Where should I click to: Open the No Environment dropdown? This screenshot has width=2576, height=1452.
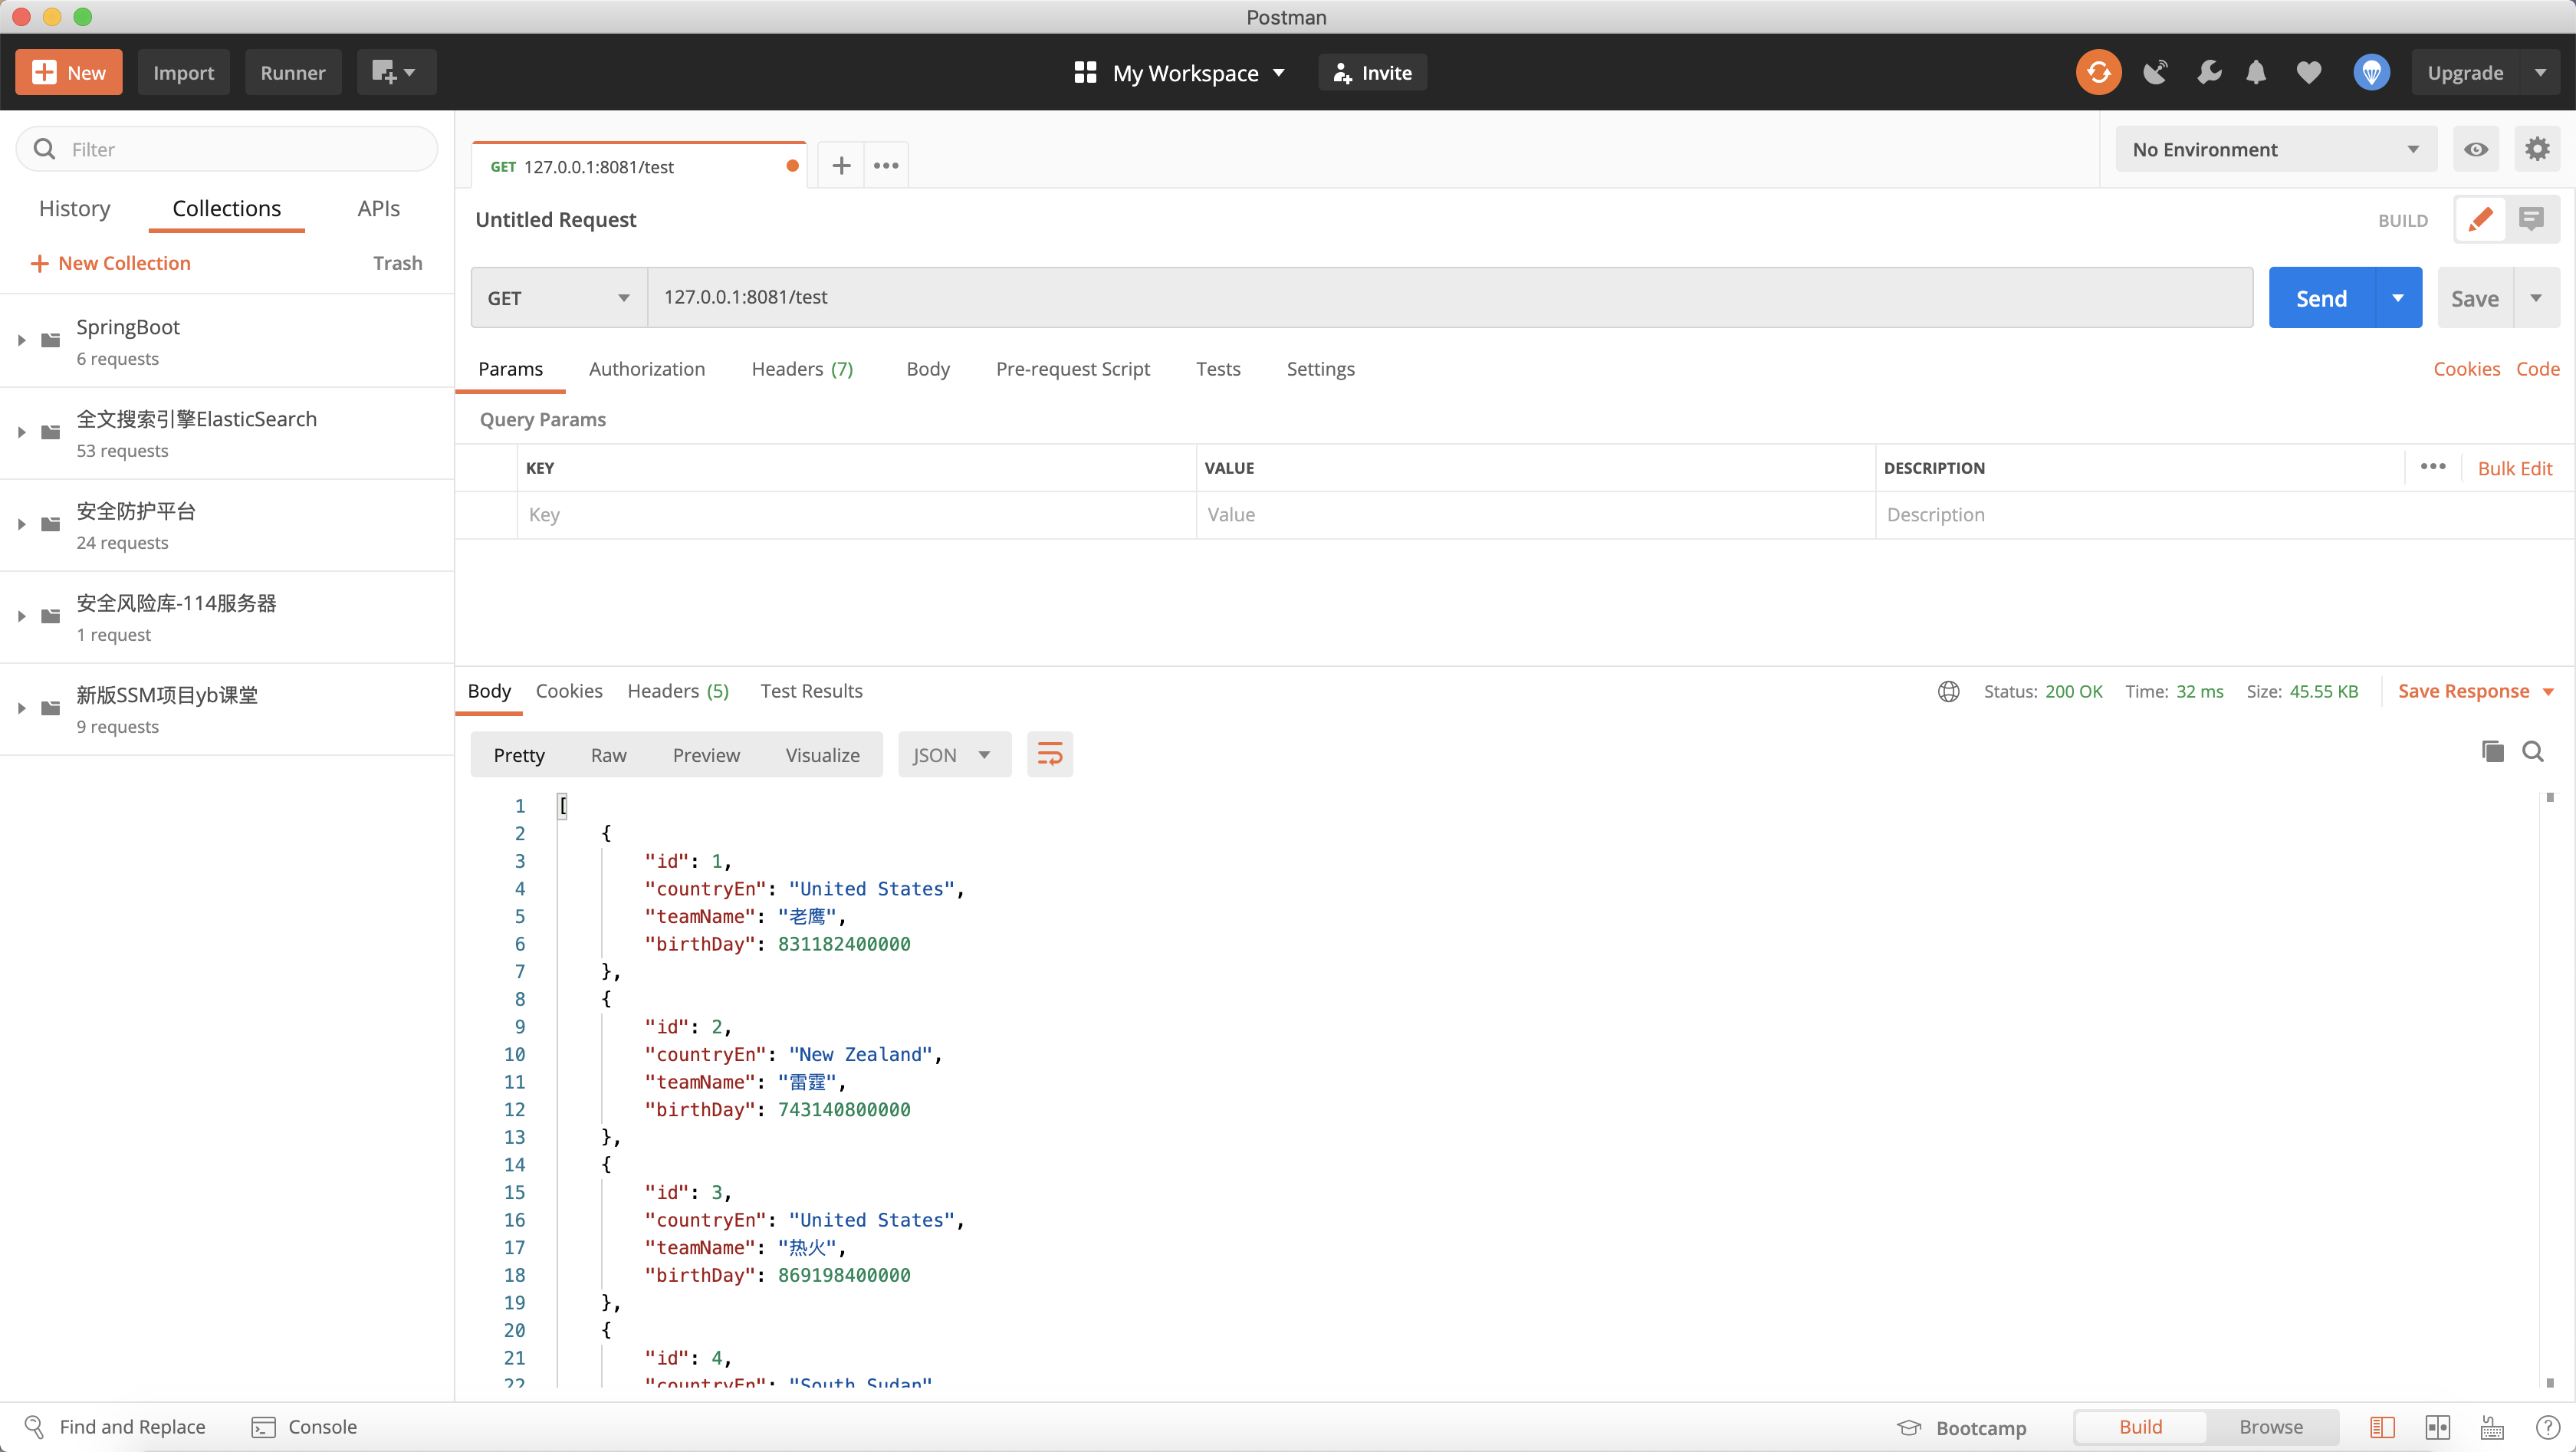2276,150
